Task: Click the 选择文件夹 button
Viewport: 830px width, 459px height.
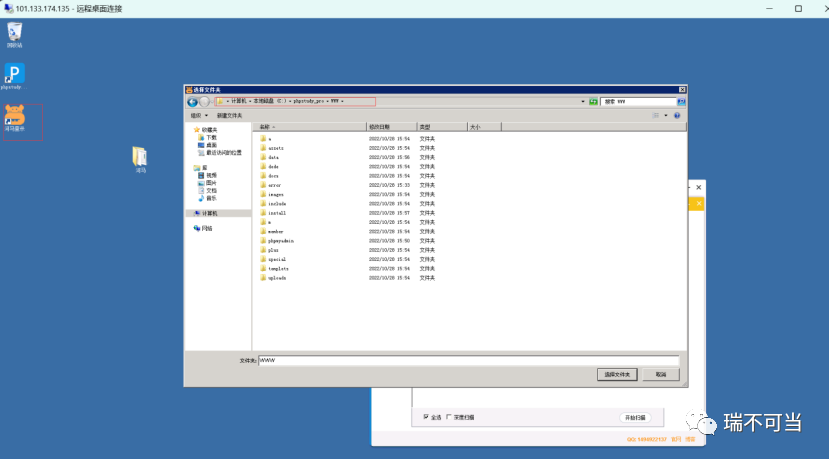Action: [x=617, y=374]
